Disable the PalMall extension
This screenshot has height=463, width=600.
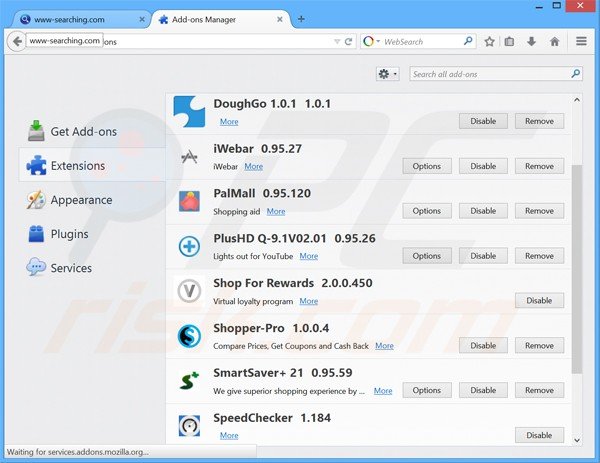click(483, 211)
